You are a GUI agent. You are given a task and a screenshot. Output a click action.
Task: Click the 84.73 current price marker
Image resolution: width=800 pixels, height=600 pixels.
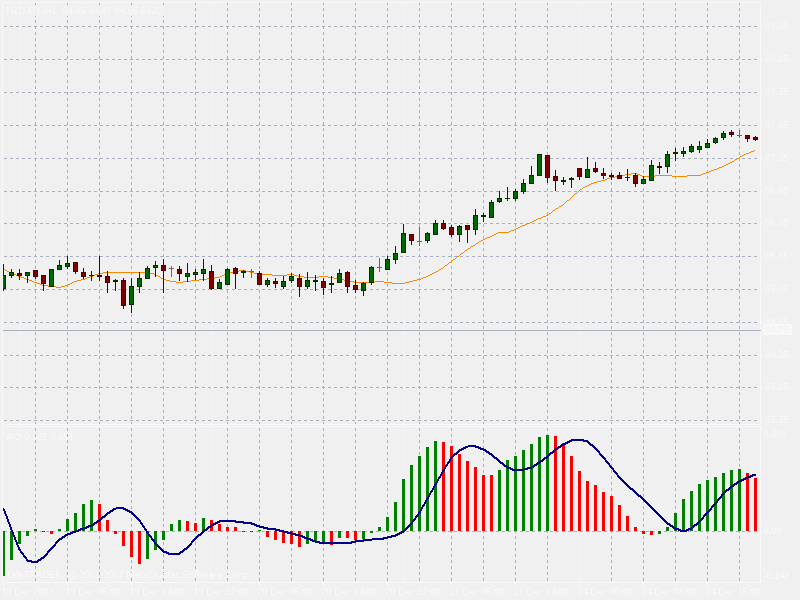pyautogui.click(x=777, y=330)
